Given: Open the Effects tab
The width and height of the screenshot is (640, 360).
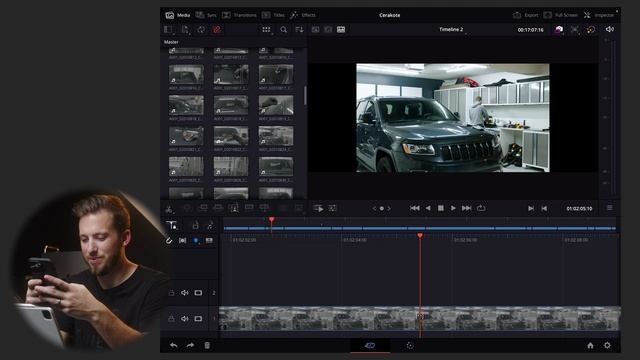Looking at the screenshot, I should (303, 15).
